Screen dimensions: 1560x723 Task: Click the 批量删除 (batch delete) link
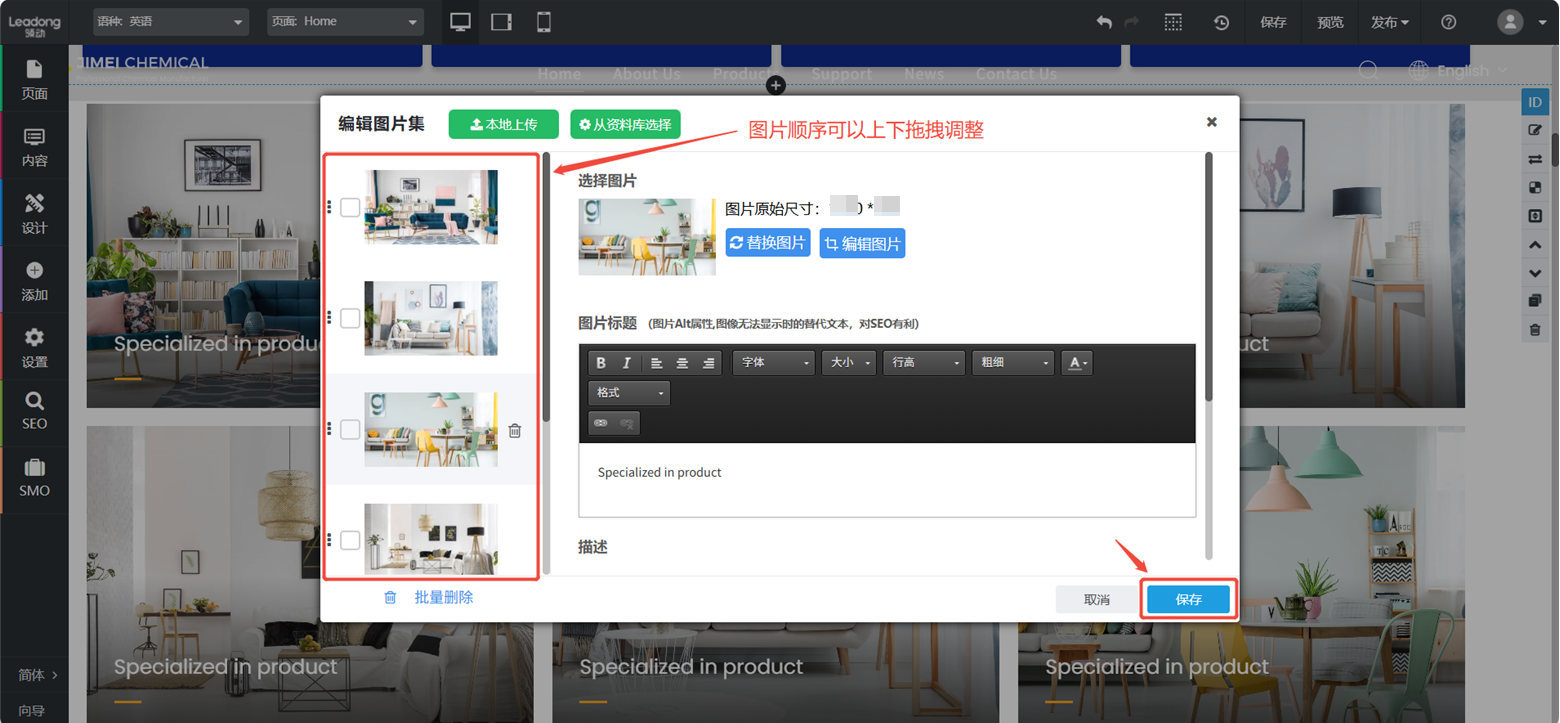click(x=443, y=597)
